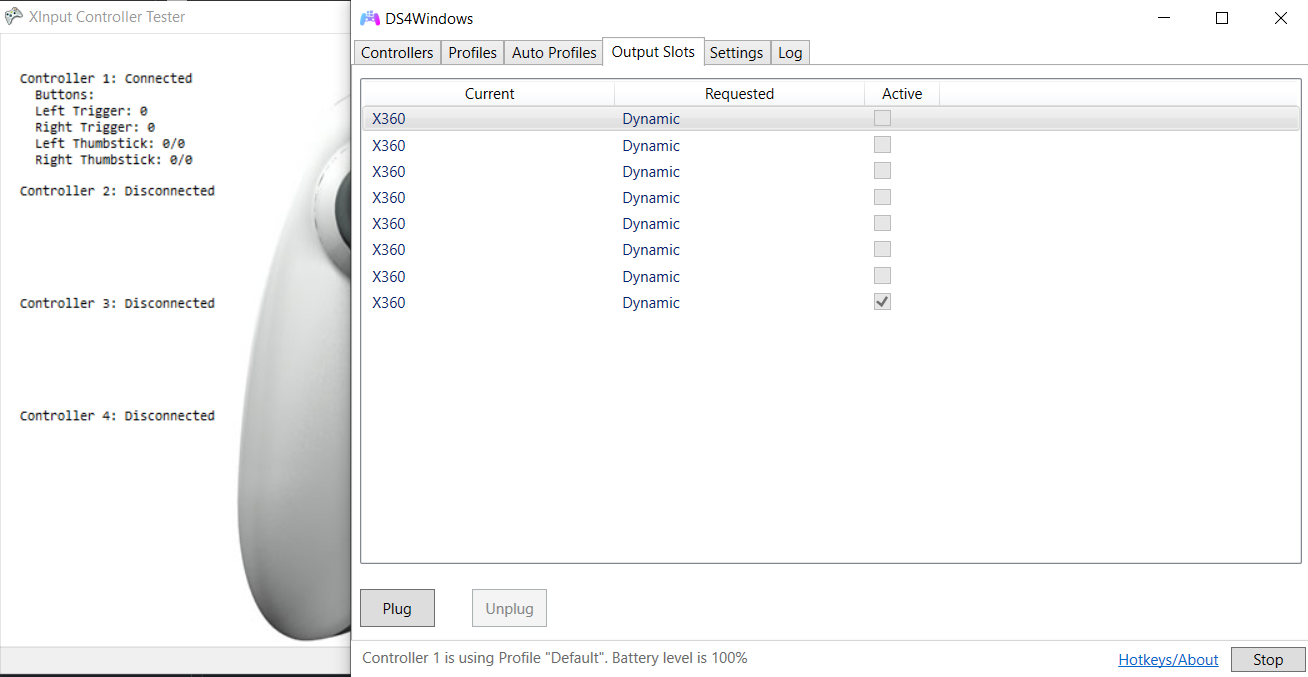Image resolution: width=1308 pixels, height=677 pixels.
Task: Click the Plug button
Action: (397, 607)
